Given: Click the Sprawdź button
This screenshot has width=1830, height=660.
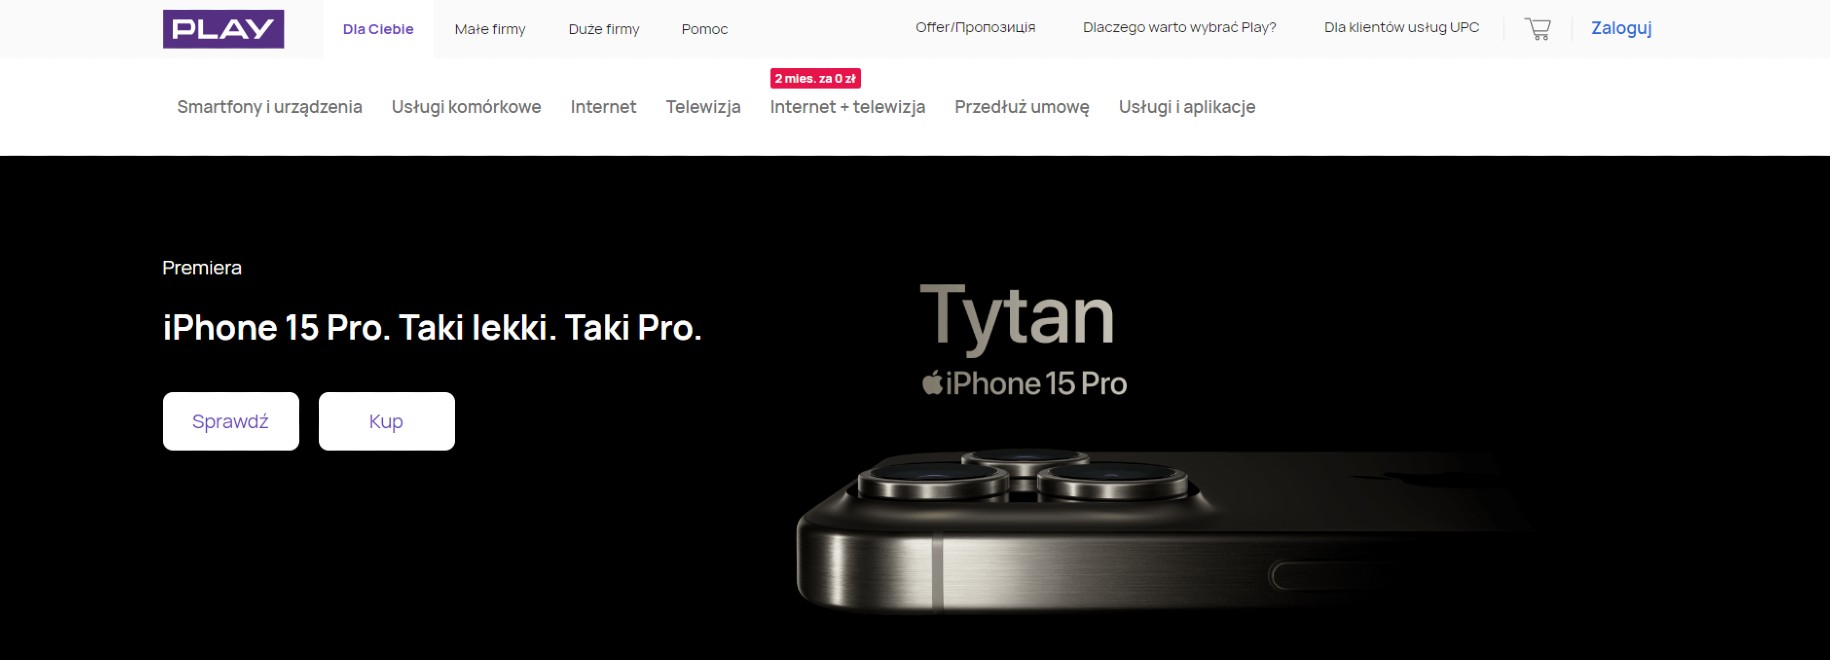Looking at the screenshot, I should [x=231, y=421].
